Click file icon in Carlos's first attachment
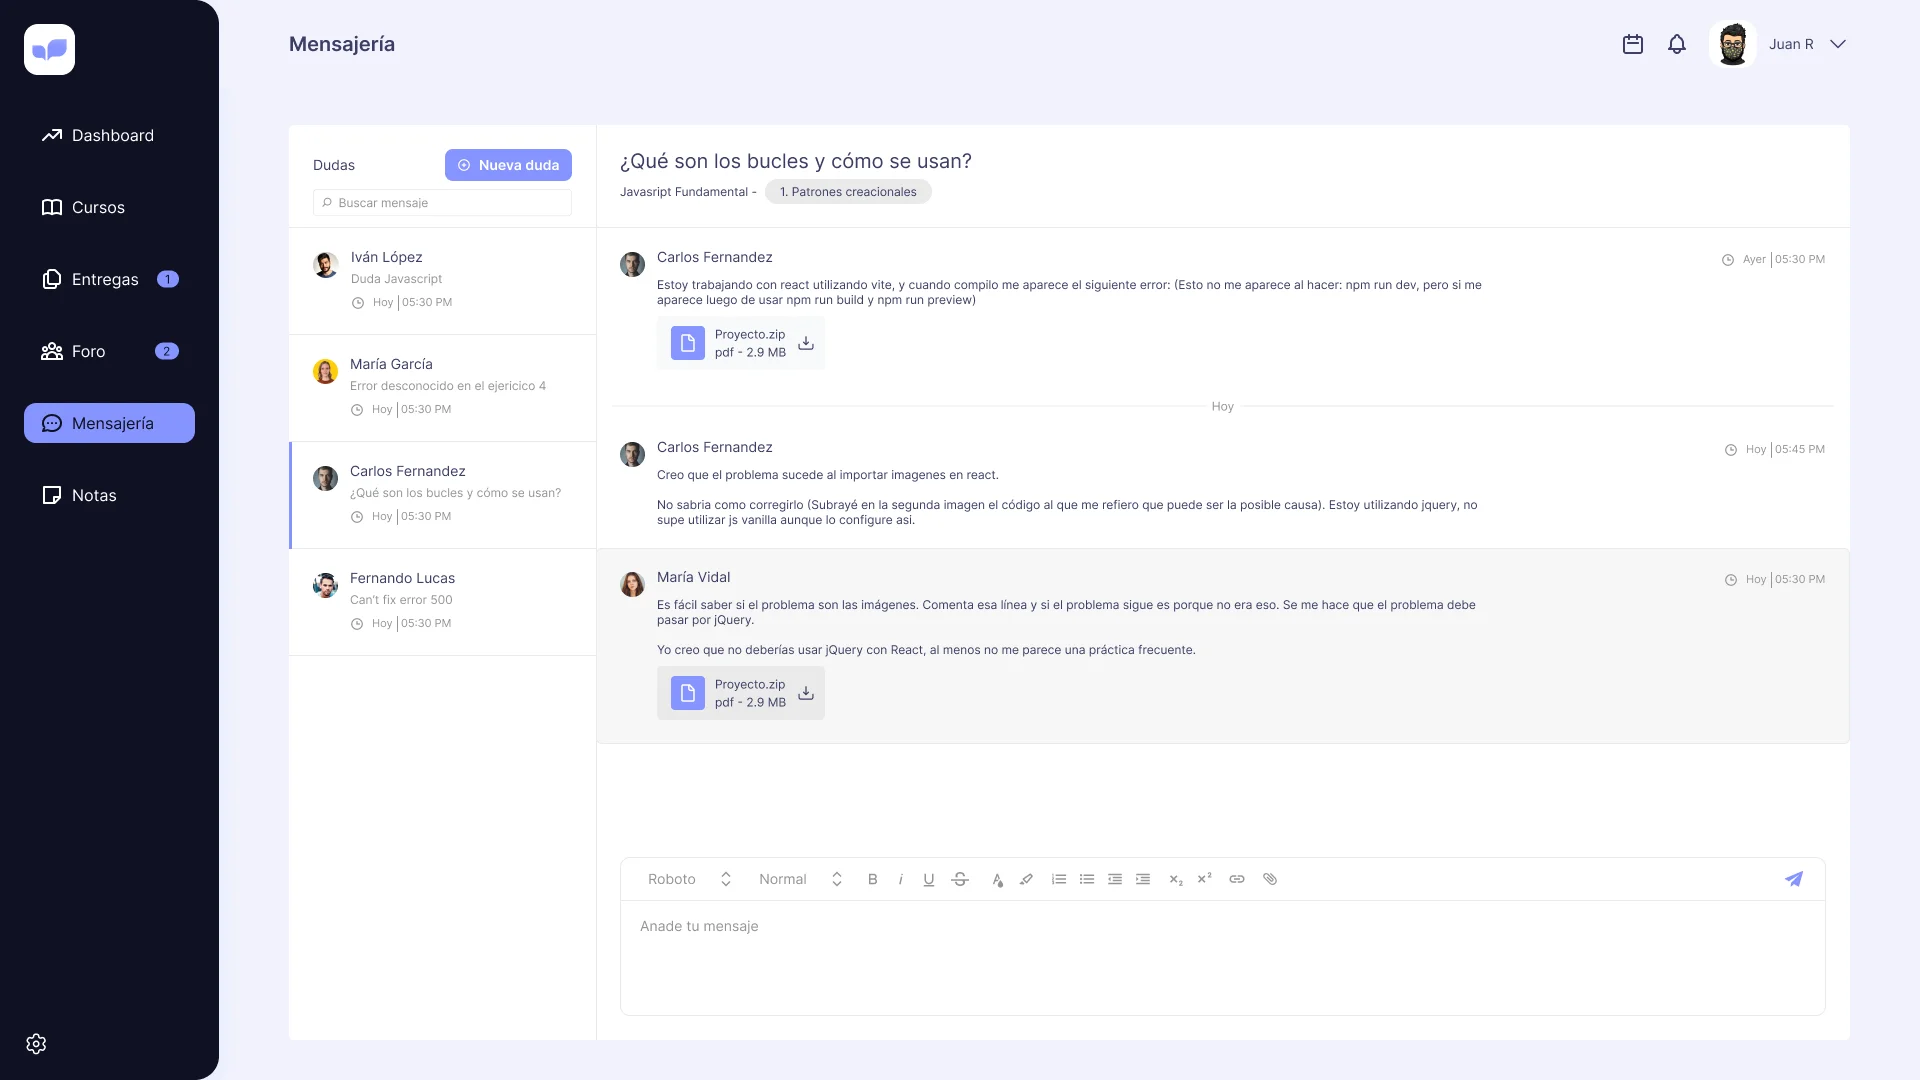 tap(688, 343)
